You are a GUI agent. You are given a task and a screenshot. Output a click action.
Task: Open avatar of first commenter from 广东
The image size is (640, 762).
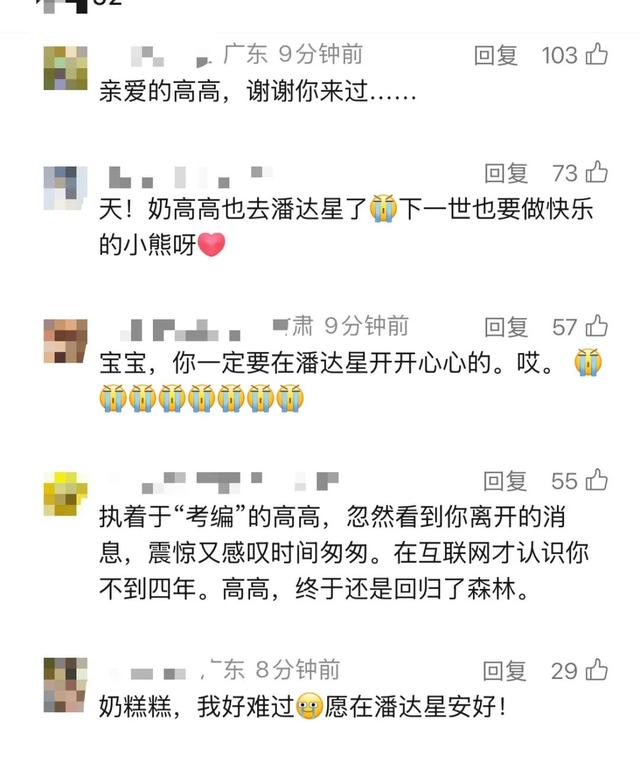[x=66, y=68]
